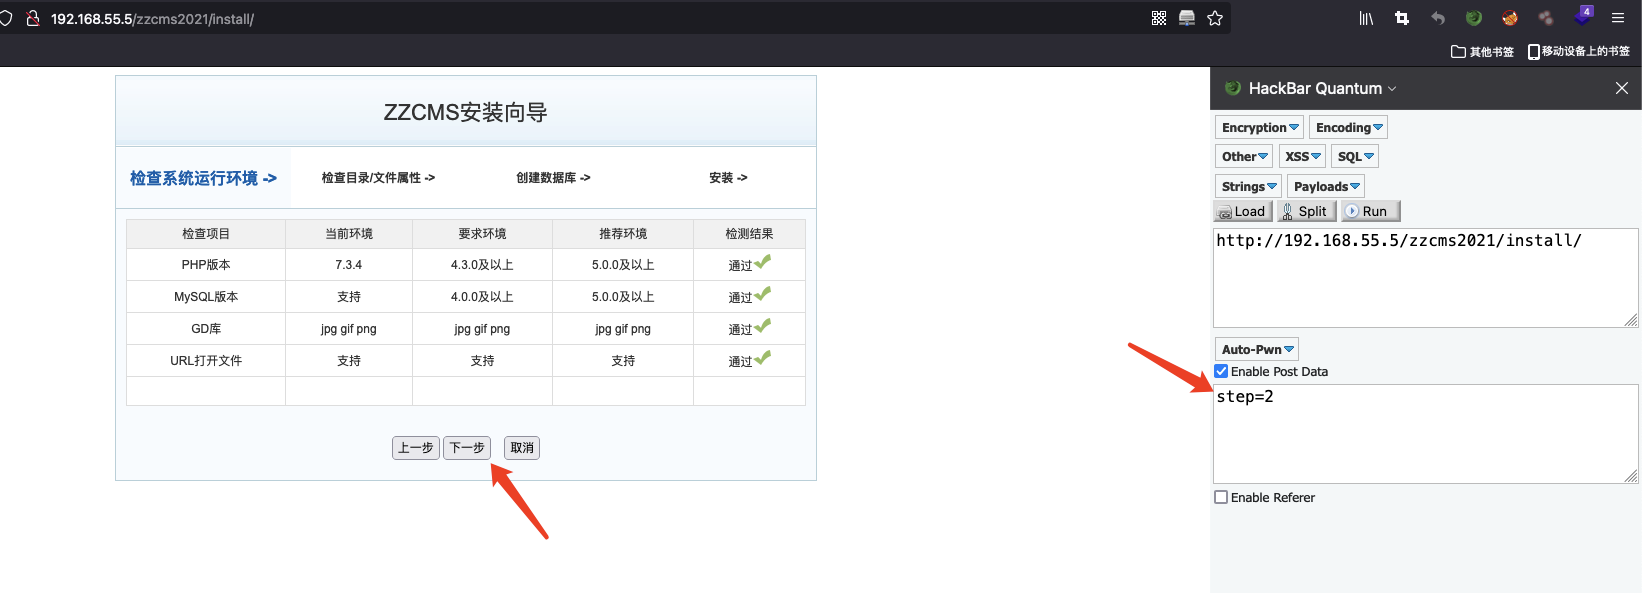Click the 上一步 button

(416, 448)
